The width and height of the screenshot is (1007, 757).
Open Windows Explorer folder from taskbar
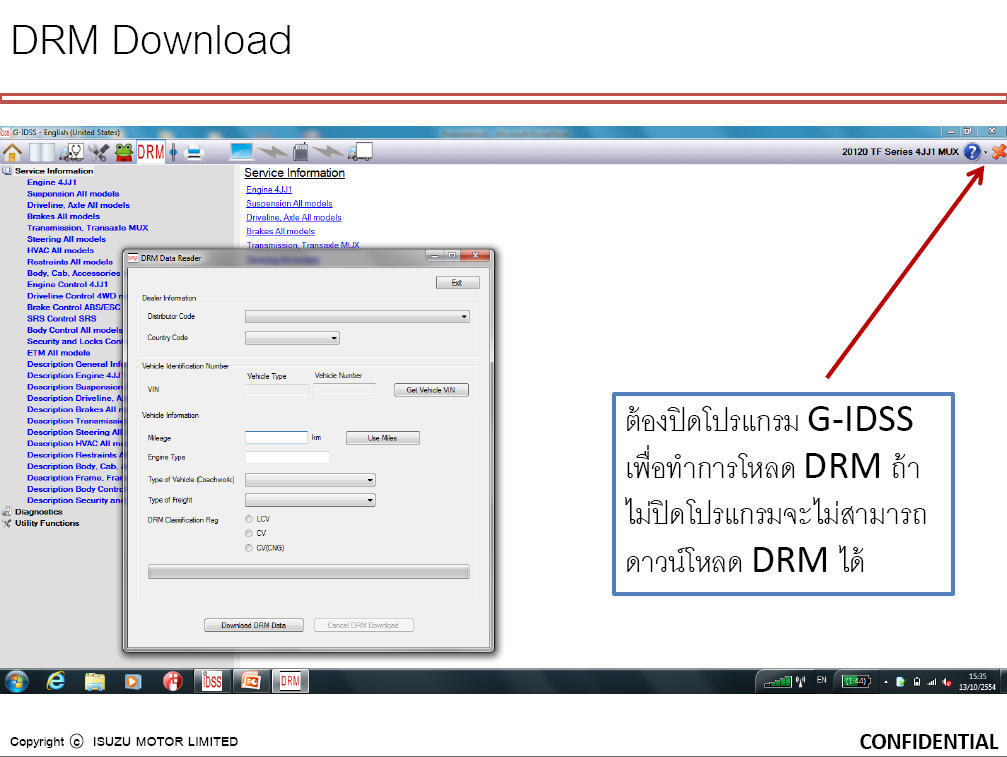(x=94, y=681)
